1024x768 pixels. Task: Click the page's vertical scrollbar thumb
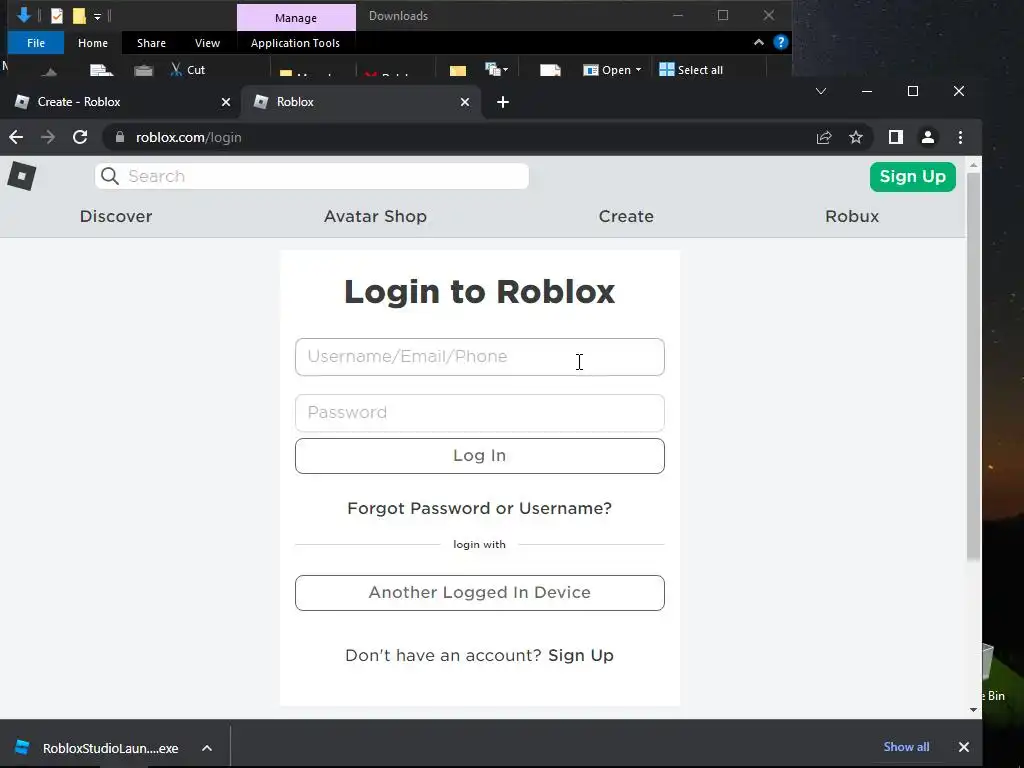[x=973, y=366]
